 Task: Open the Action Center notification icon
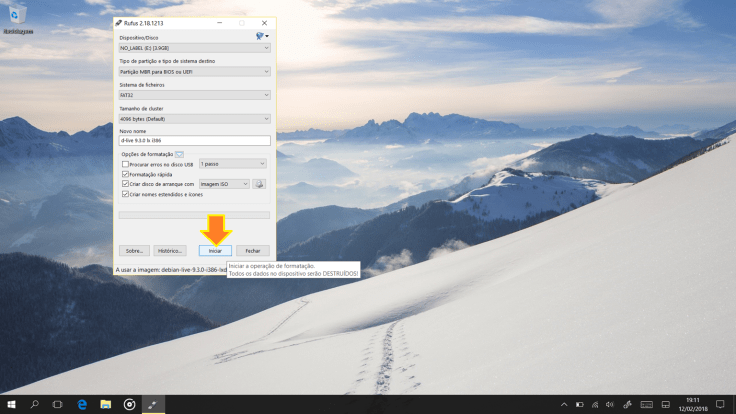click(x=722, y=405)
